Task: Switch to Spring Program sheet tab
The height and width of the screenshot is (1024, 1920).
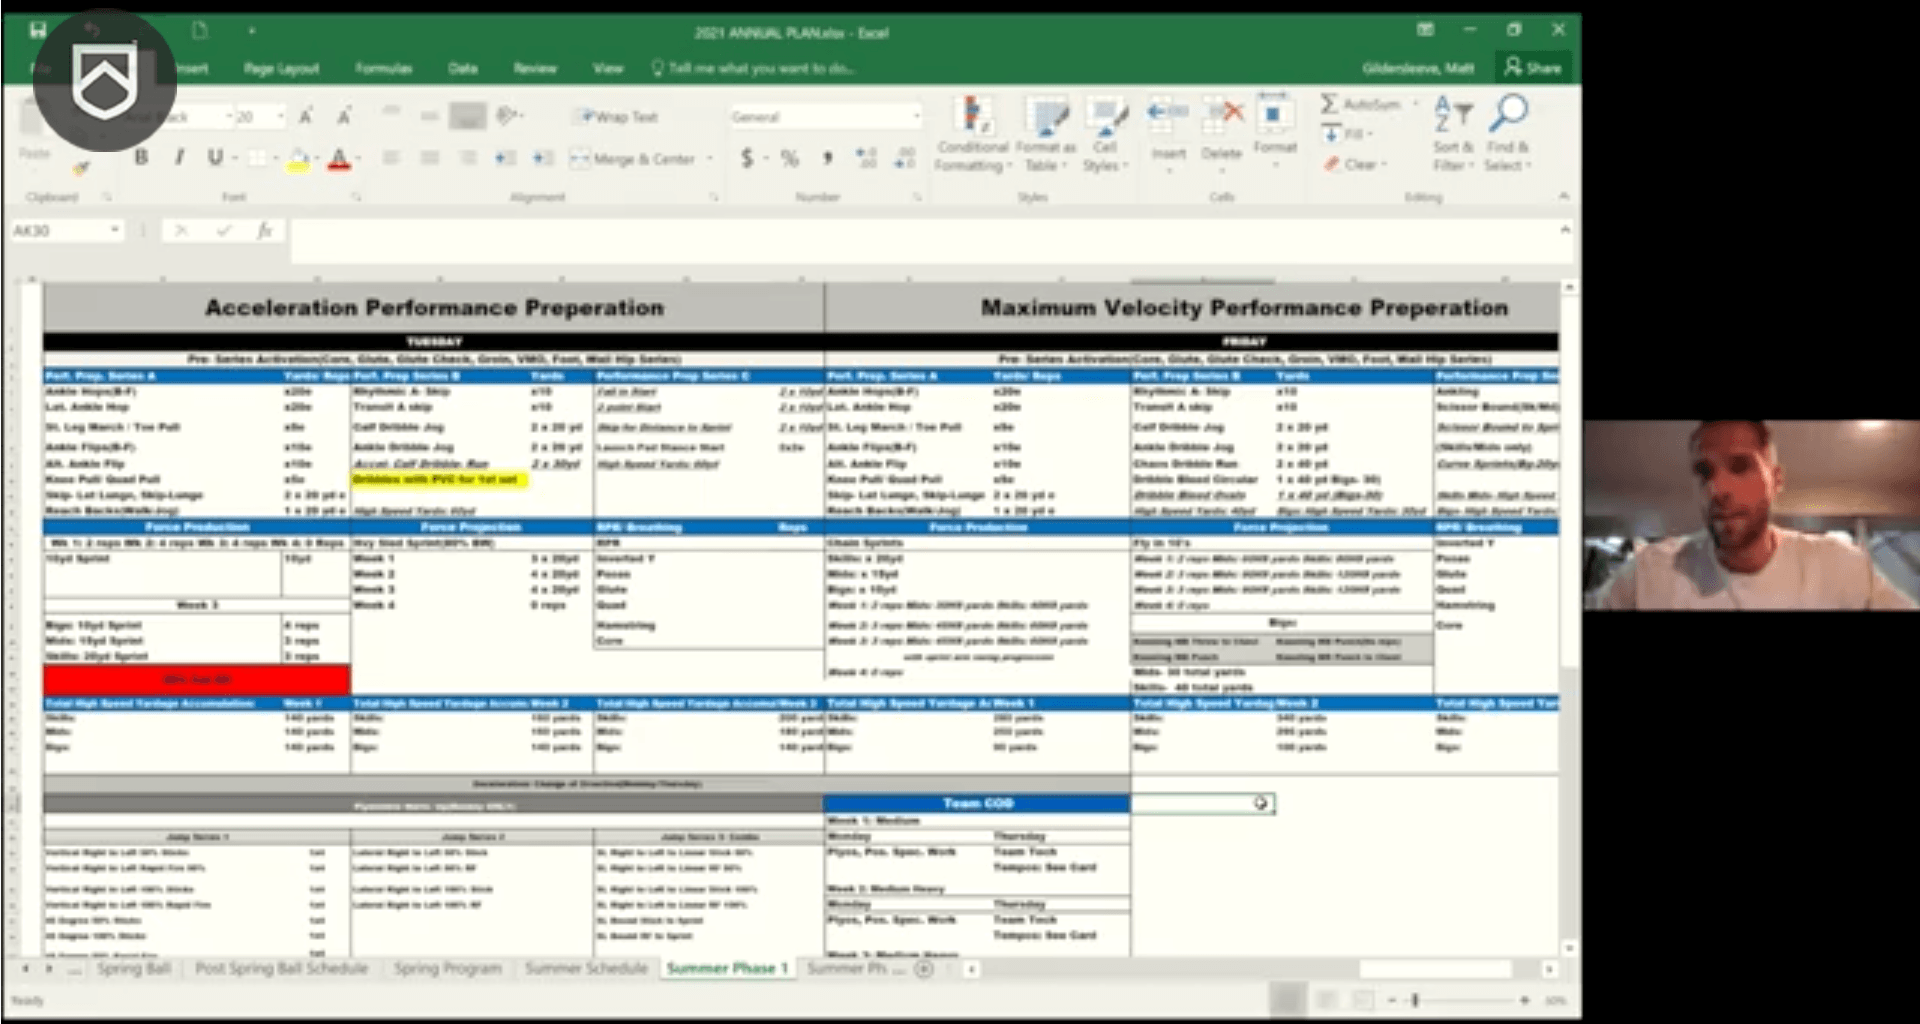Action: pyautogui.click(x=447, y=968)
